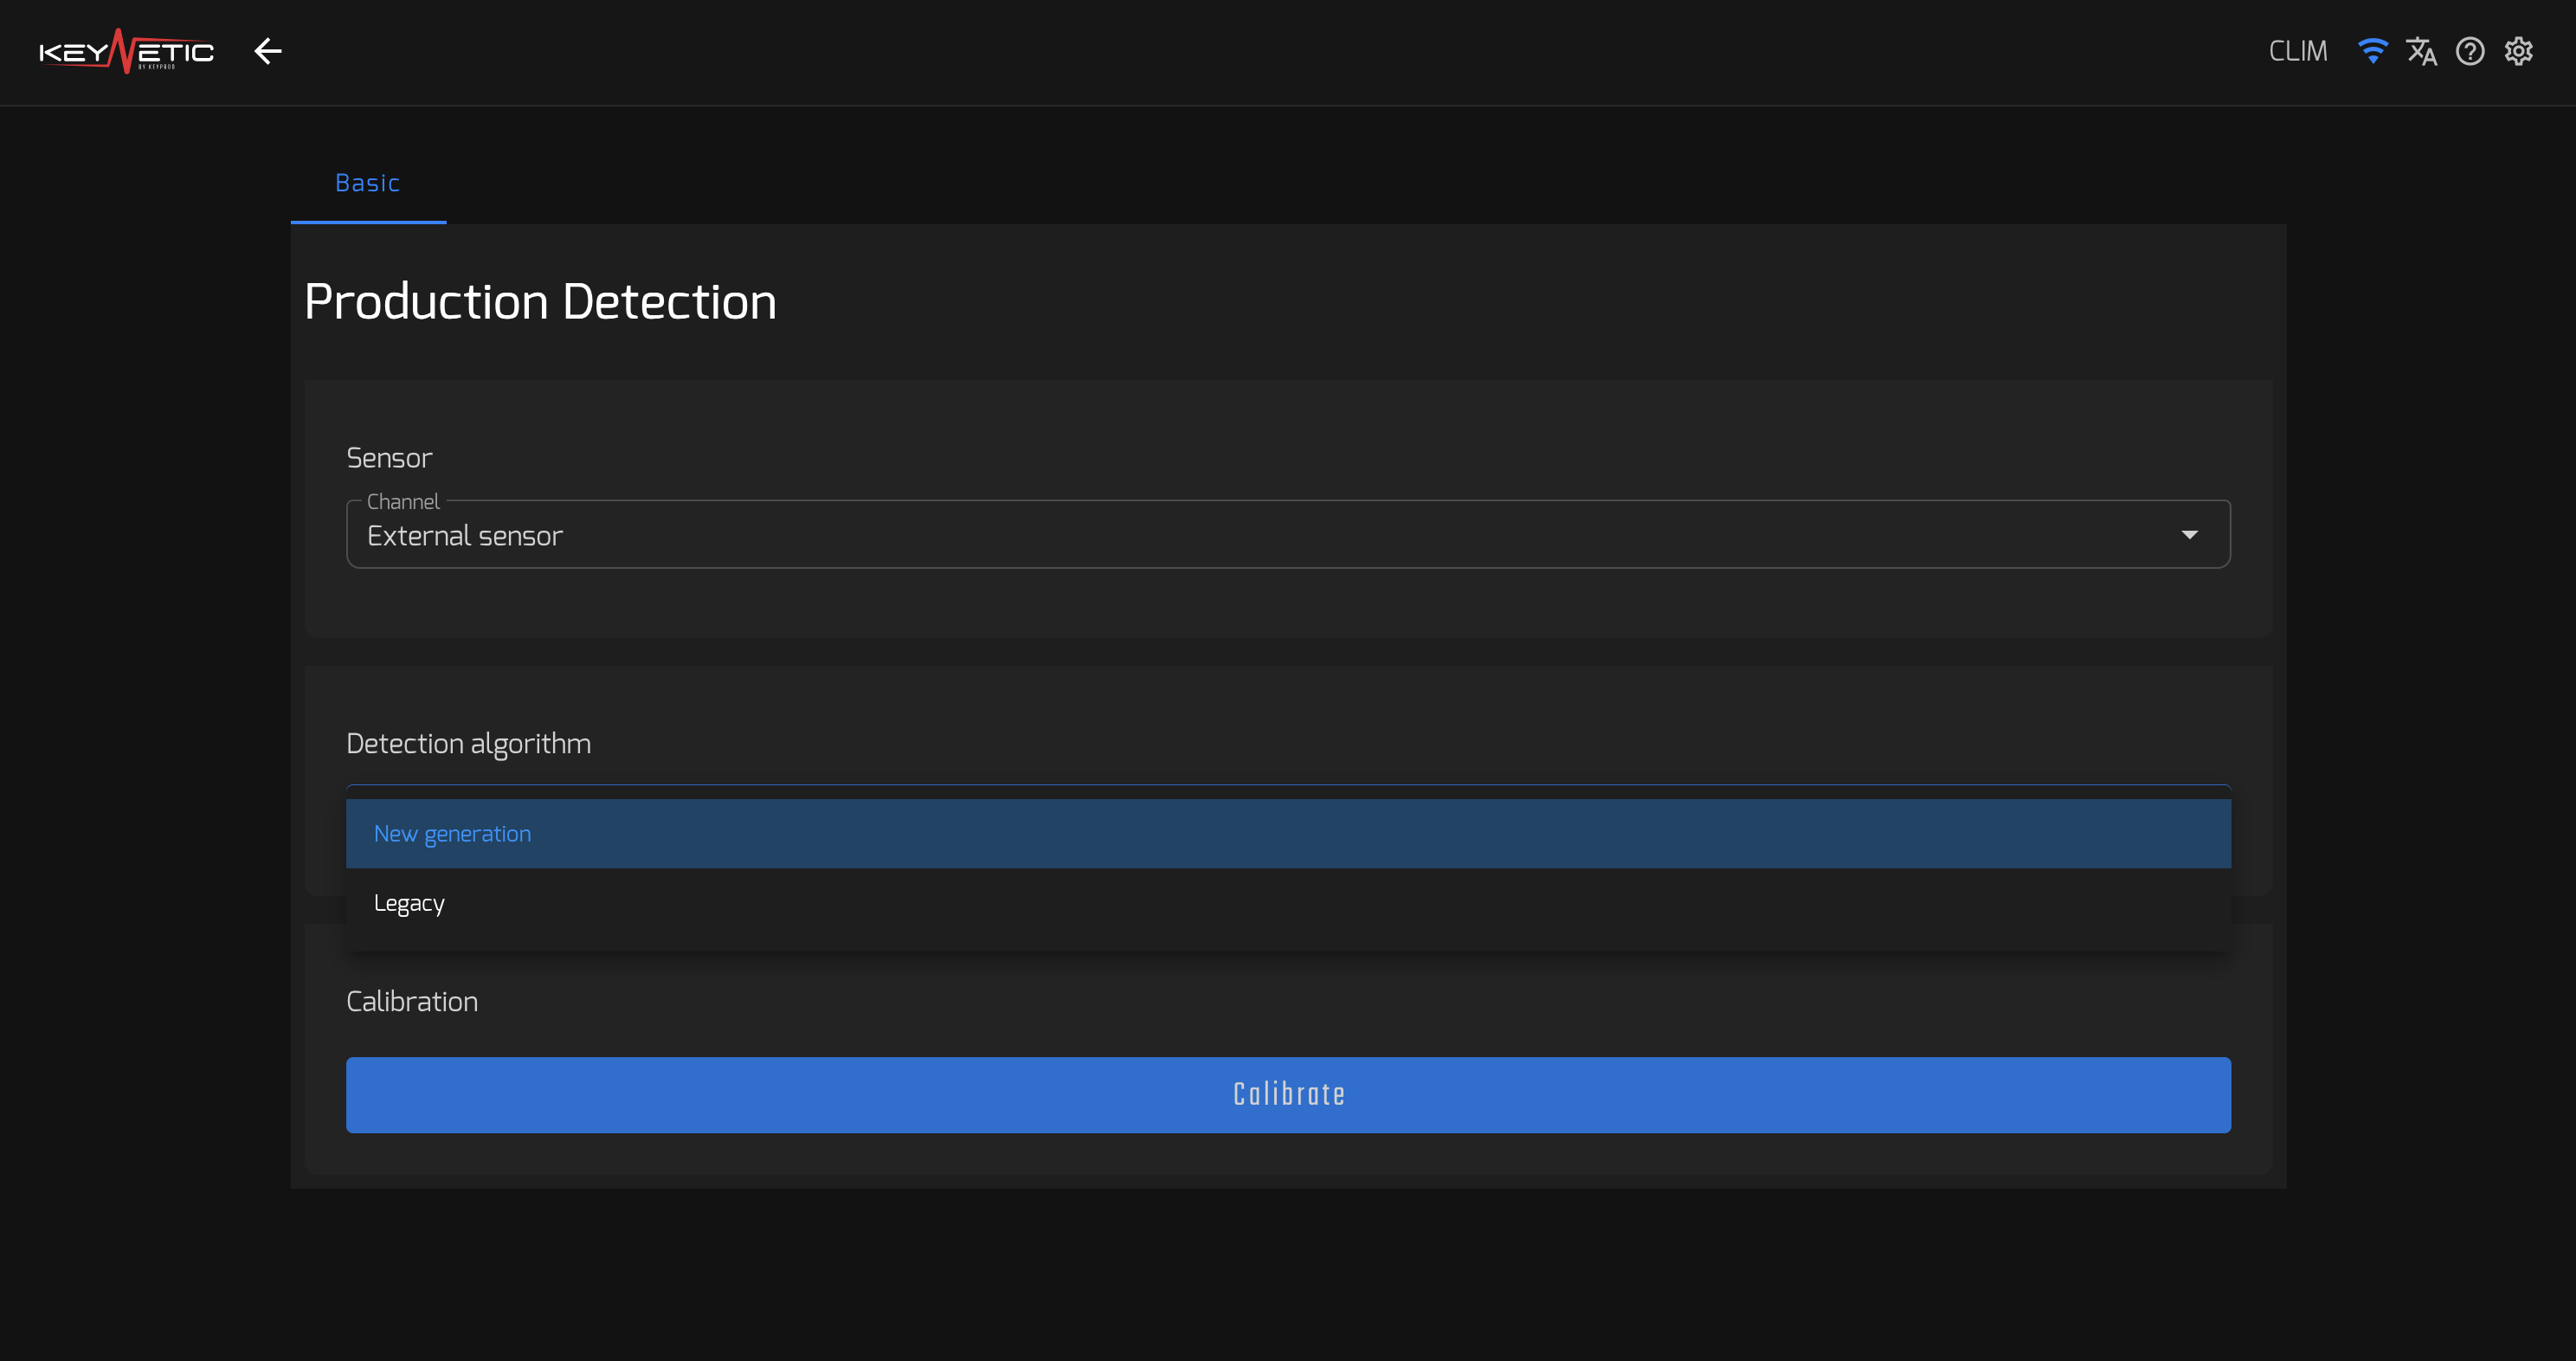Click the Calibration section heading

(x=412, y=1001)
